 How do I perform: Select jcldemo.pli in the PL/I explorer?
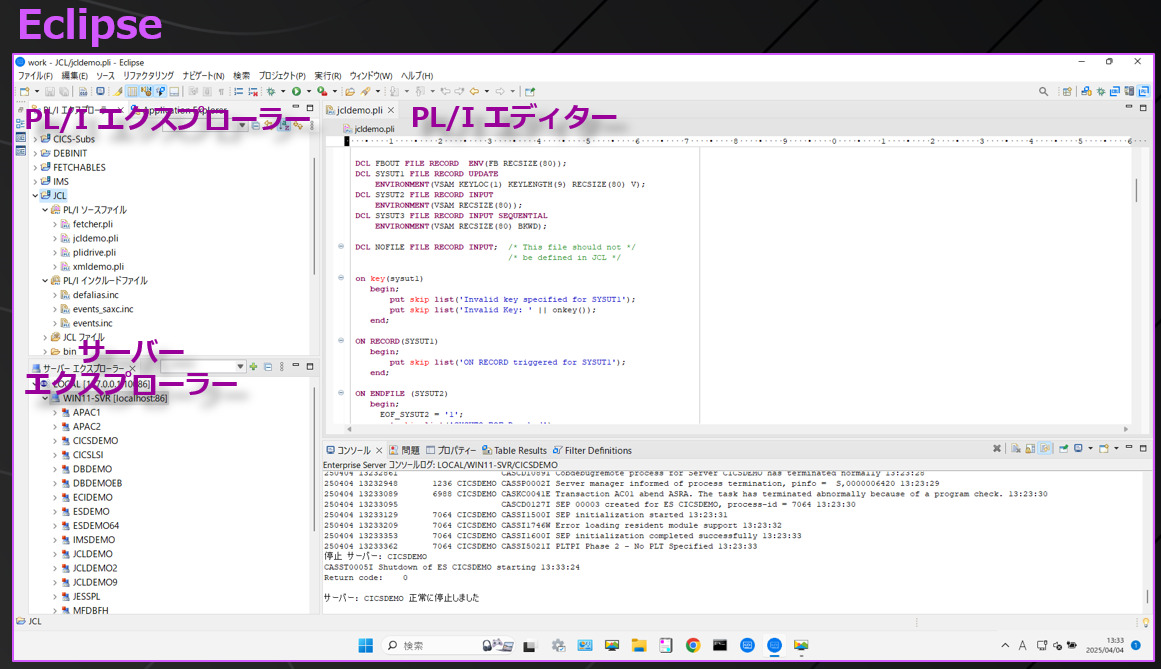tap(95, 239)
